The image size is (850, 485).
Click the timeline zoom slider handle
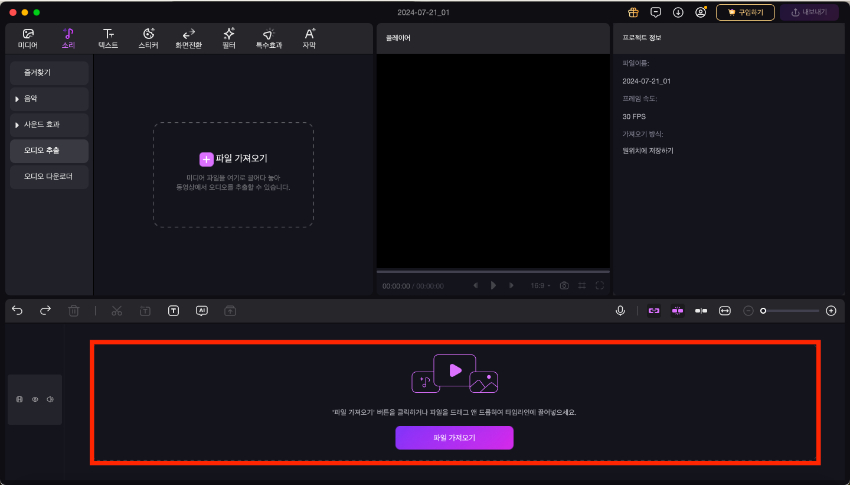(x=763, y=311)
